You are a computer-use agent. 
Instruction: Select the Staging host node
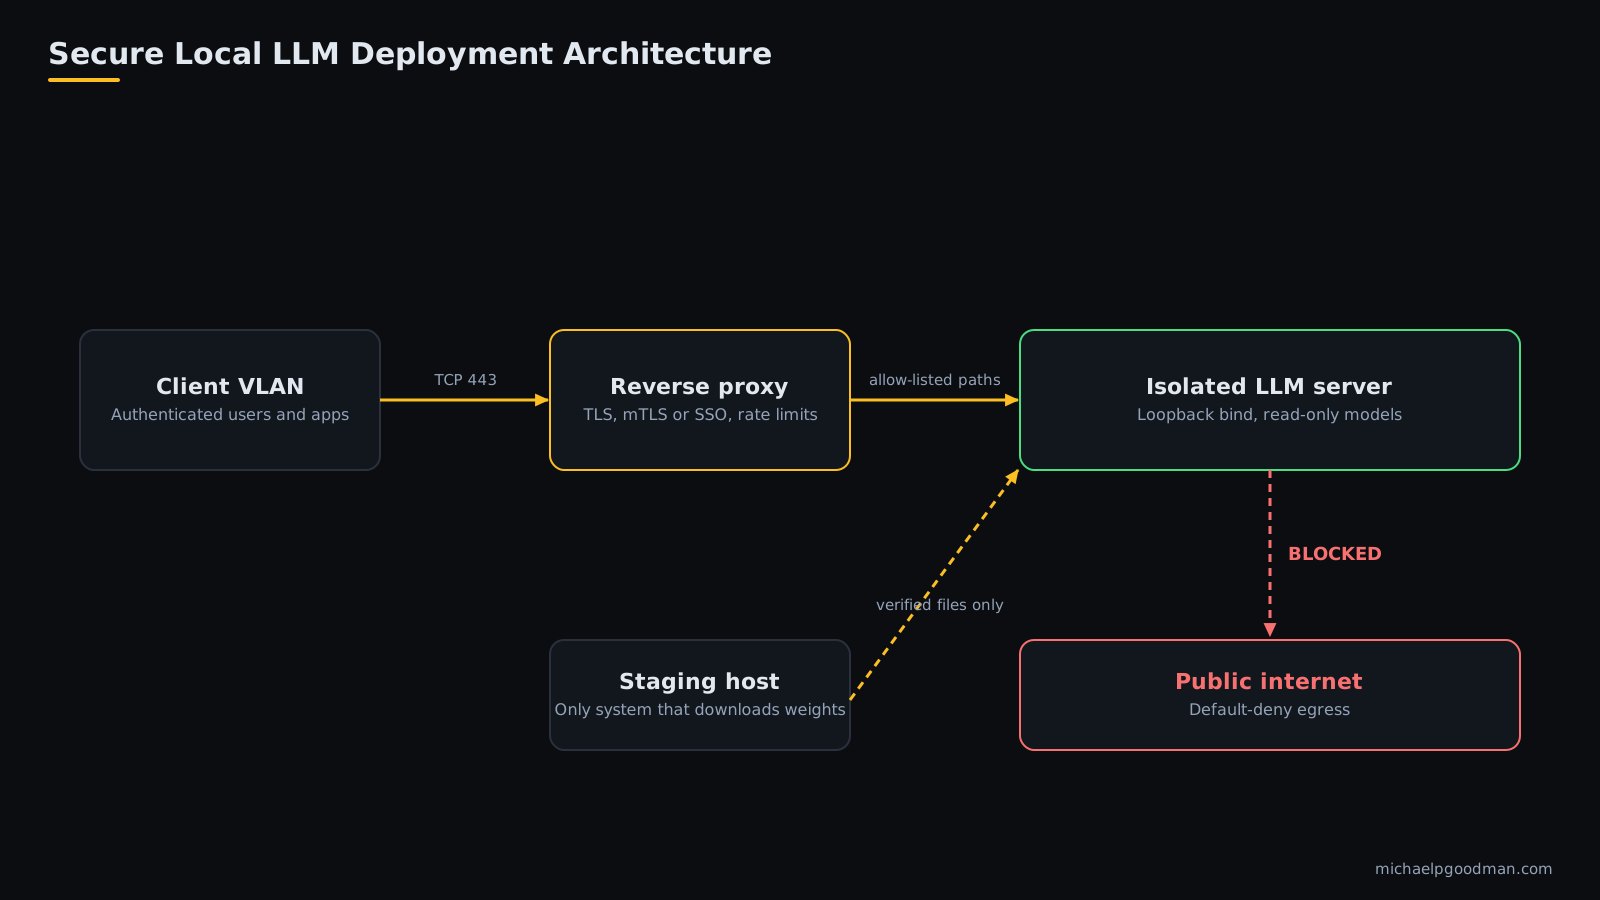[x=700, y=695]
